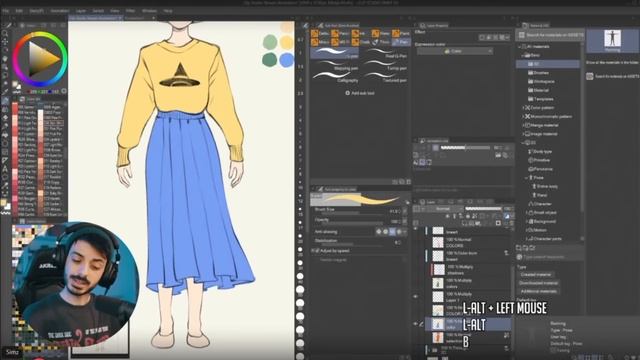
Task: Close the active canvas document tab
Action: pyautogui.click(x=120, y=18)
